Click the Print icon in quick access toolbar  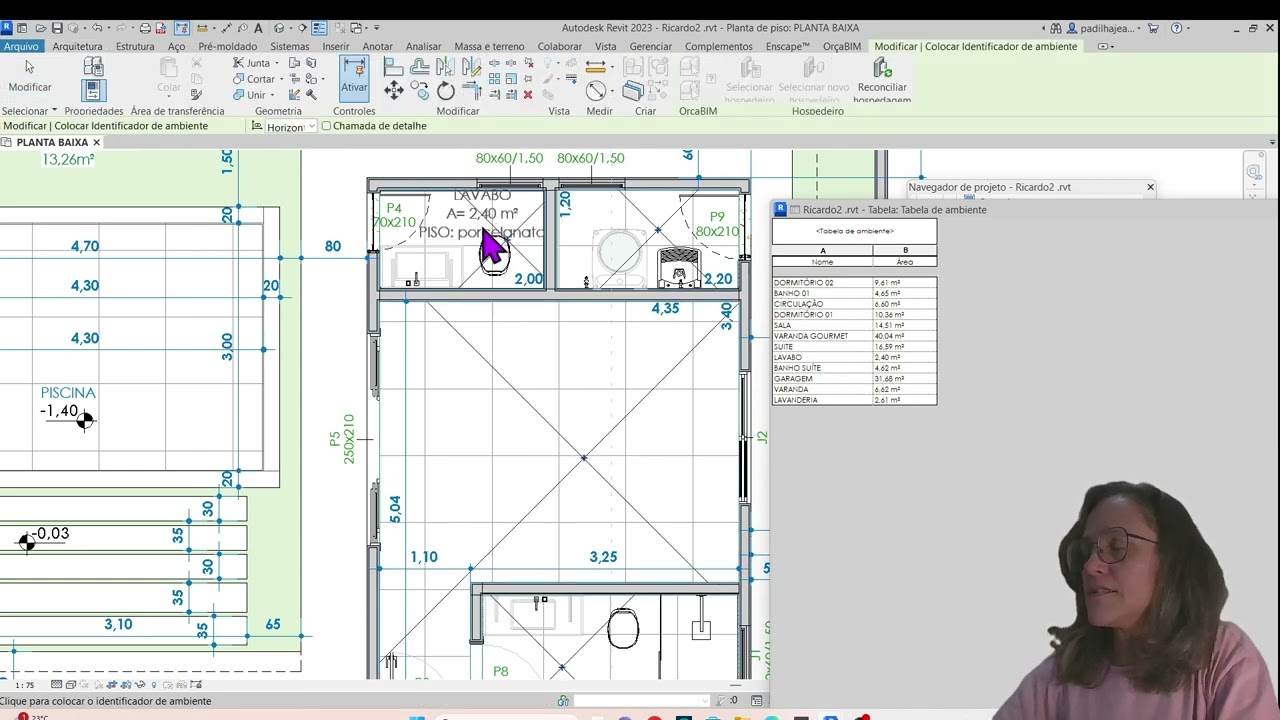pos(145,28)
